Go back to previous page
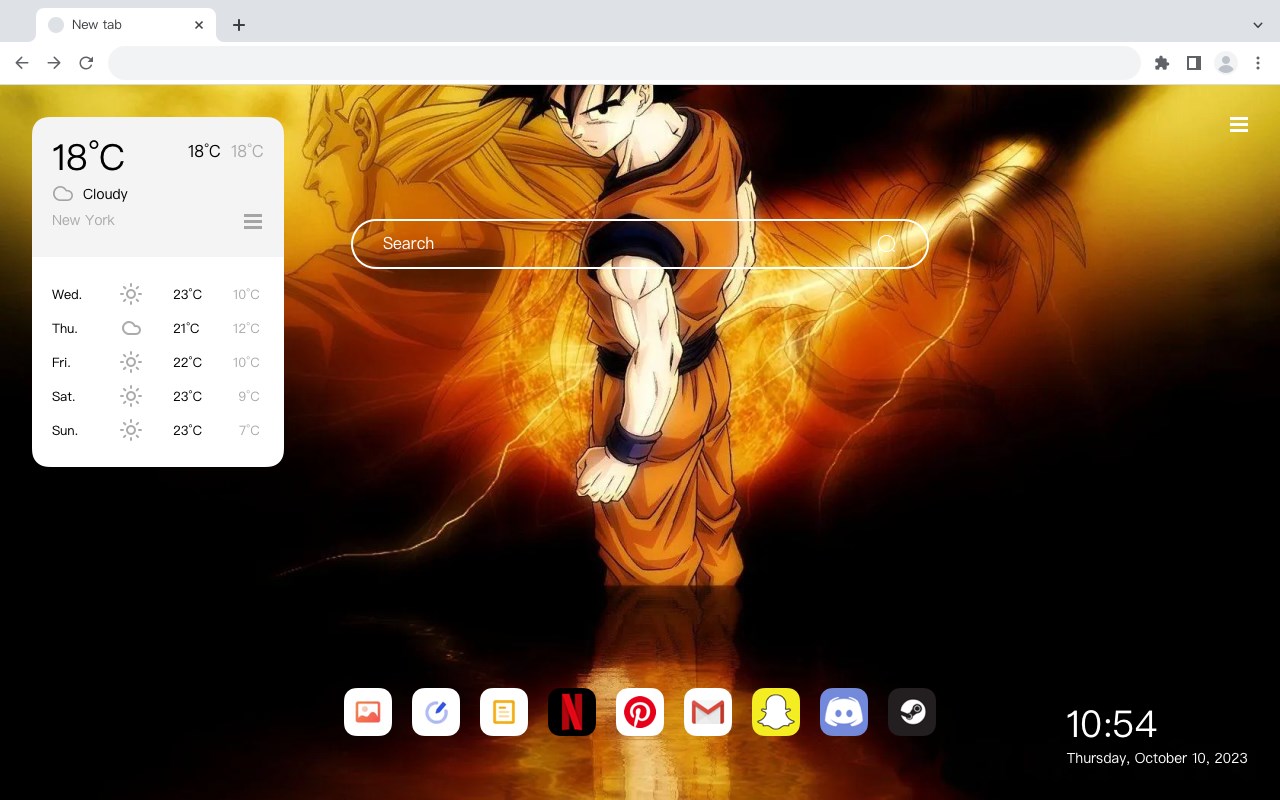Viewport: 1280px width, 800px height. click(x=22, y=63)
